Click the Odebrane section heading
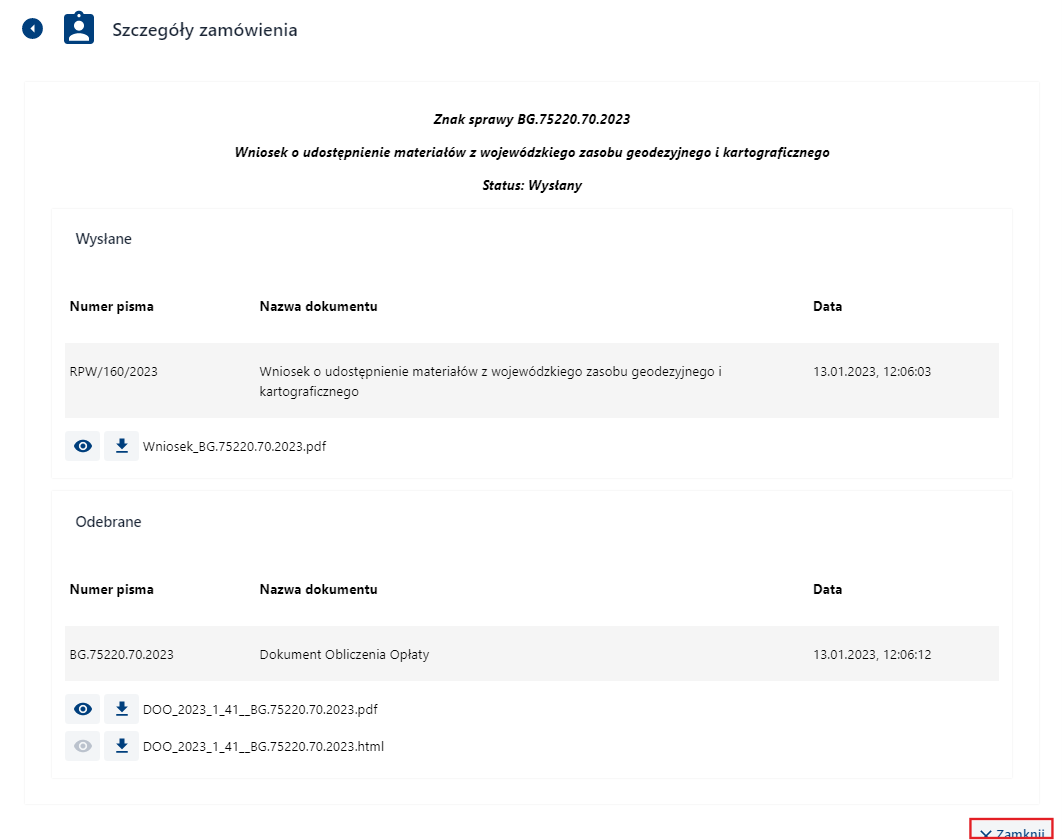The height and width of the screenshot is (840, 1062). pyautogui.click(x=108, y=522)
